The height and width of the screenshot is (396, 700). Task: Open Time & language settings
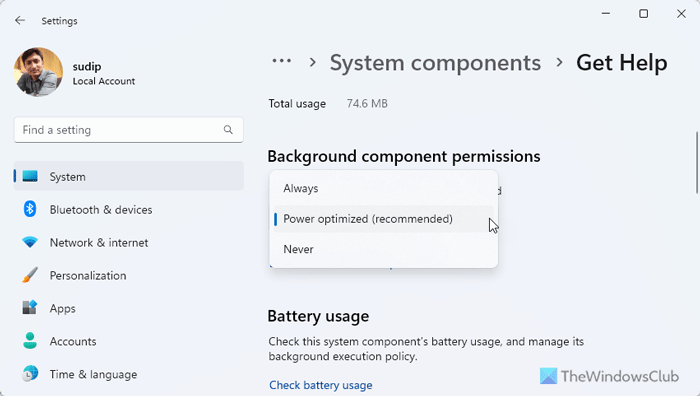129,374
